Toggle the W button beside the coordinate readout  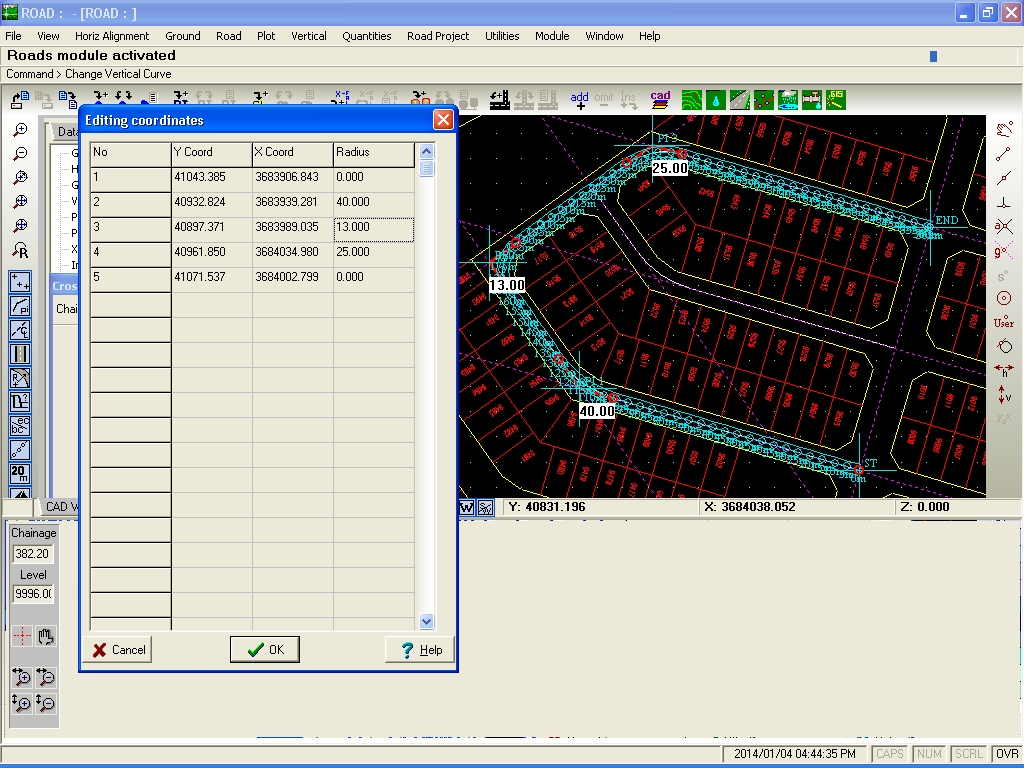click(x=466, y=507)
